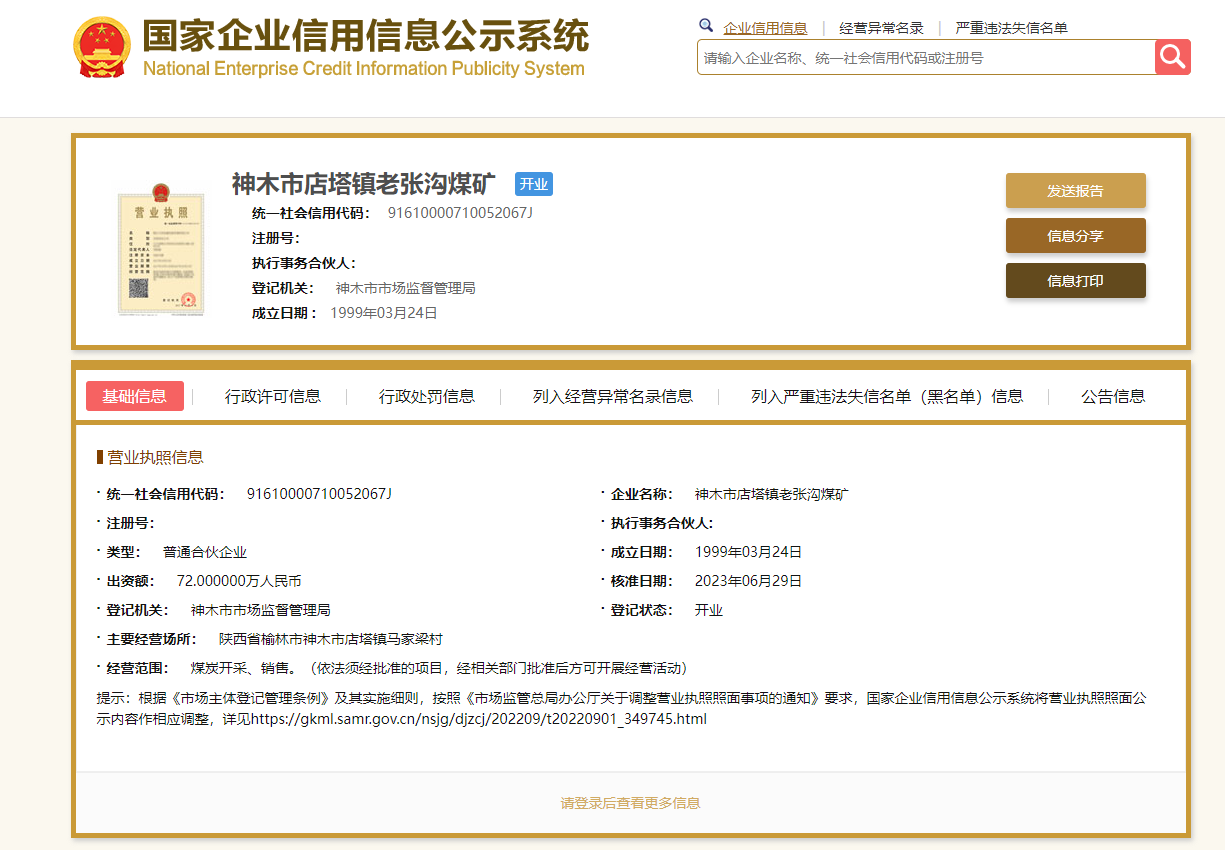This screenshot has height=850, width=1225.
Task: Switch to the 基础信息 tab
Action: pyautogui.click(x=135, y=396)
